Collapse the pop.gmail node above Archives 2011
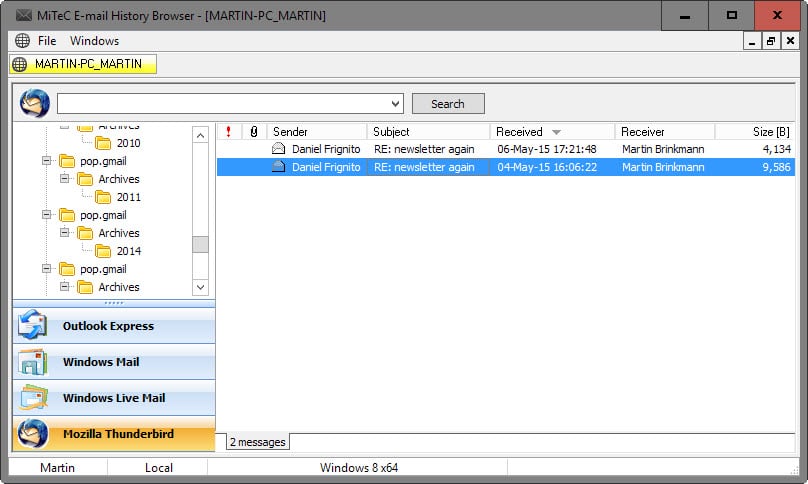808x484 pixels. tap(46, 161)
